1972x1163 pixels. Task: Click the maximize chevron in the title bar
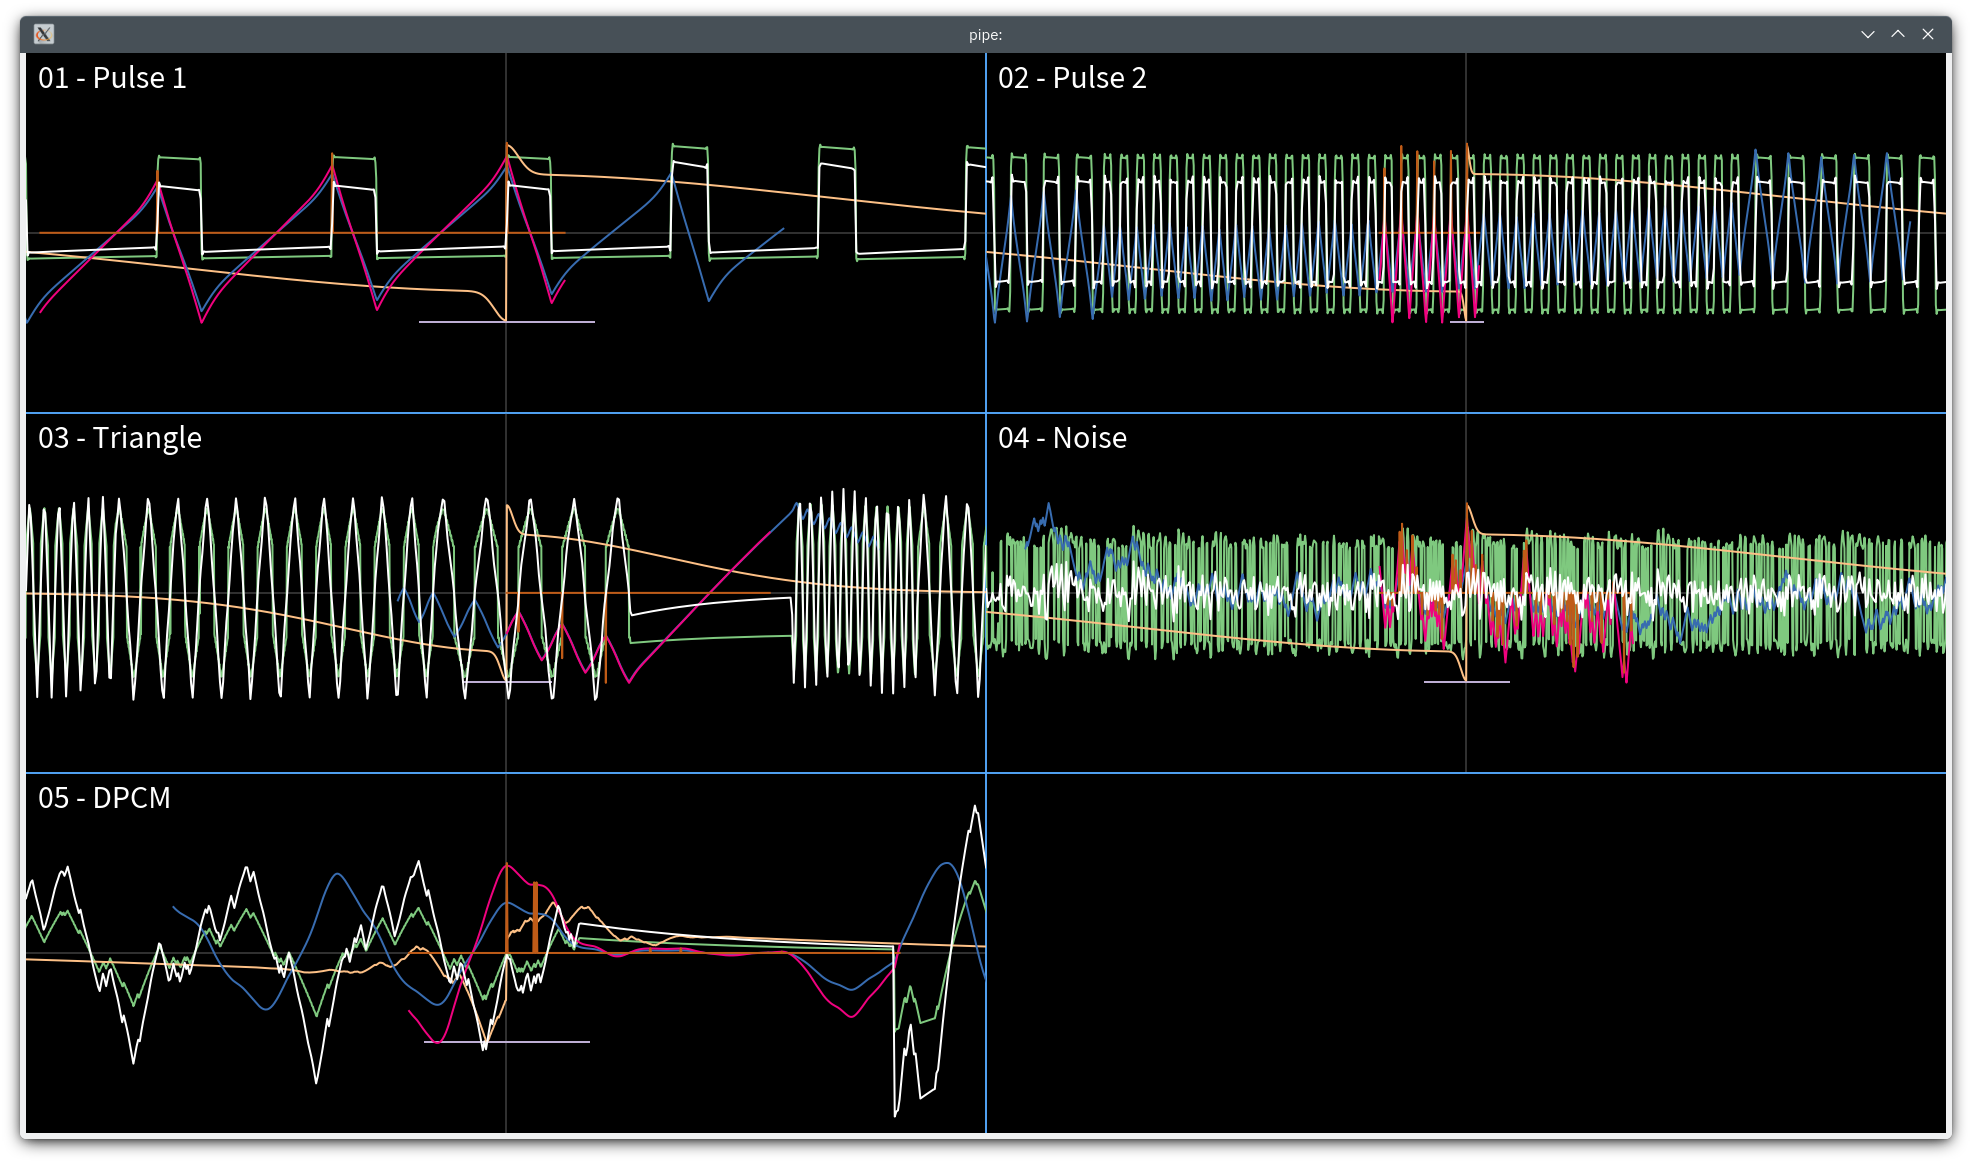pyautogui.click(x=1897, y=34)
